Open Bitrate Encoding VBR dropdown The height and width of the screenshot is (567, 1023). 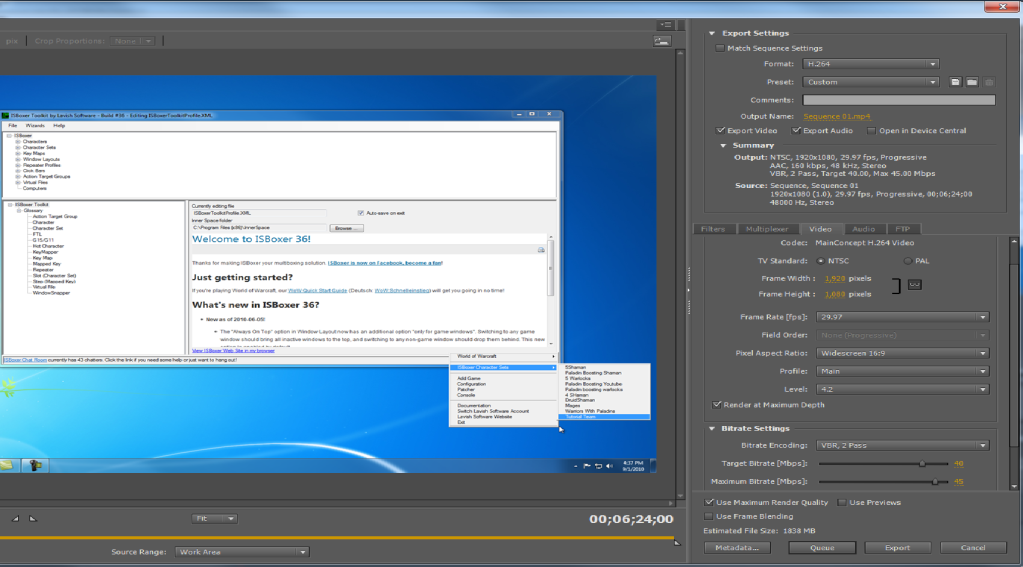click(x=903, y=446)
